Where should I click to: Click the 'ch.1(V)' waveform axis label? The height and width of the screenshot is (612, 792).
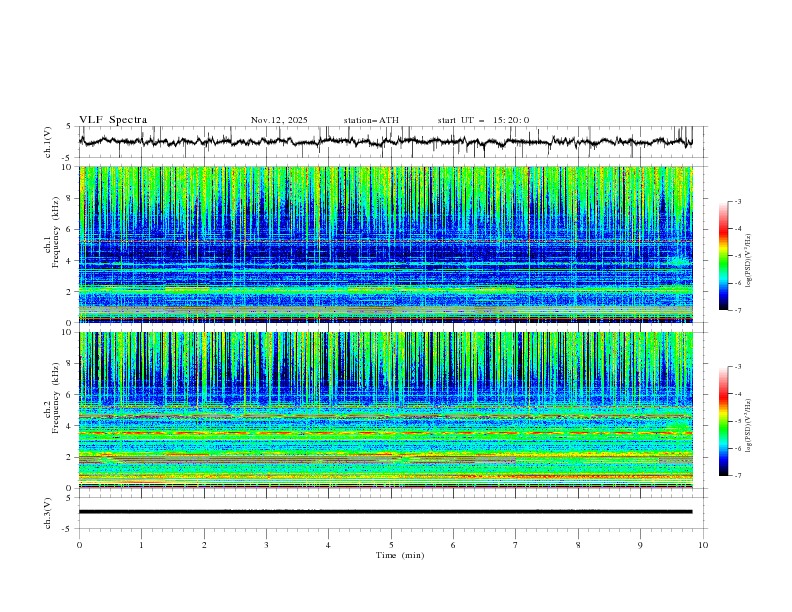pos(48,142)
